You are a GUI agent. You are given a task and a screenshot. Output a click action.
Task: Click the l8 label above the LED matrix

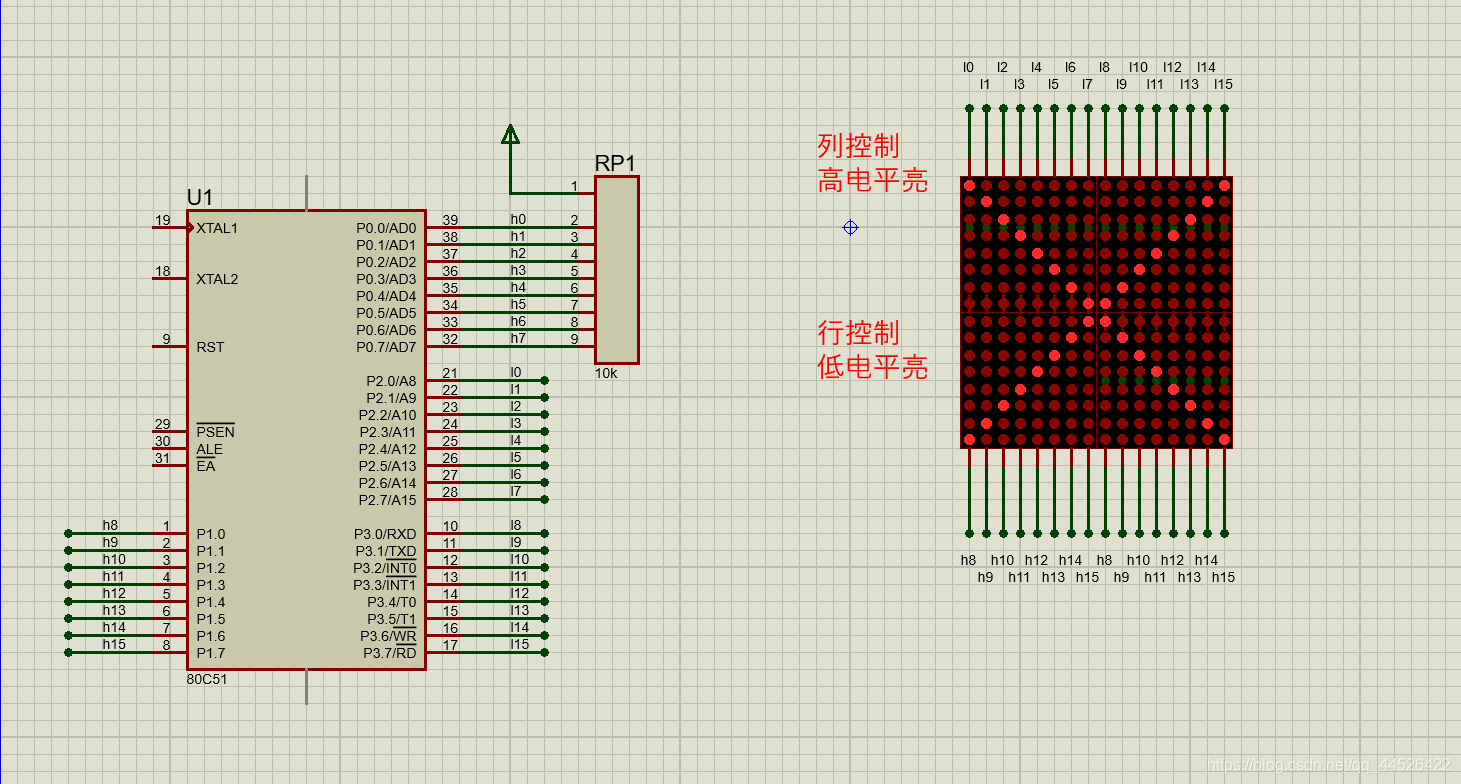point(1104,67)
